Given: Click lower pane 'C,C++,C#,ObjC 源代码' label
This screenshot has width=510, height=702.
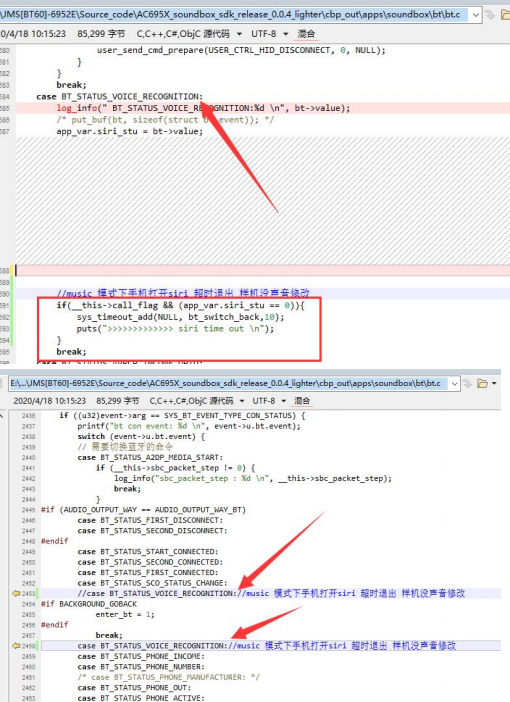Looking at the screenshot, I should tap(191, 400).
